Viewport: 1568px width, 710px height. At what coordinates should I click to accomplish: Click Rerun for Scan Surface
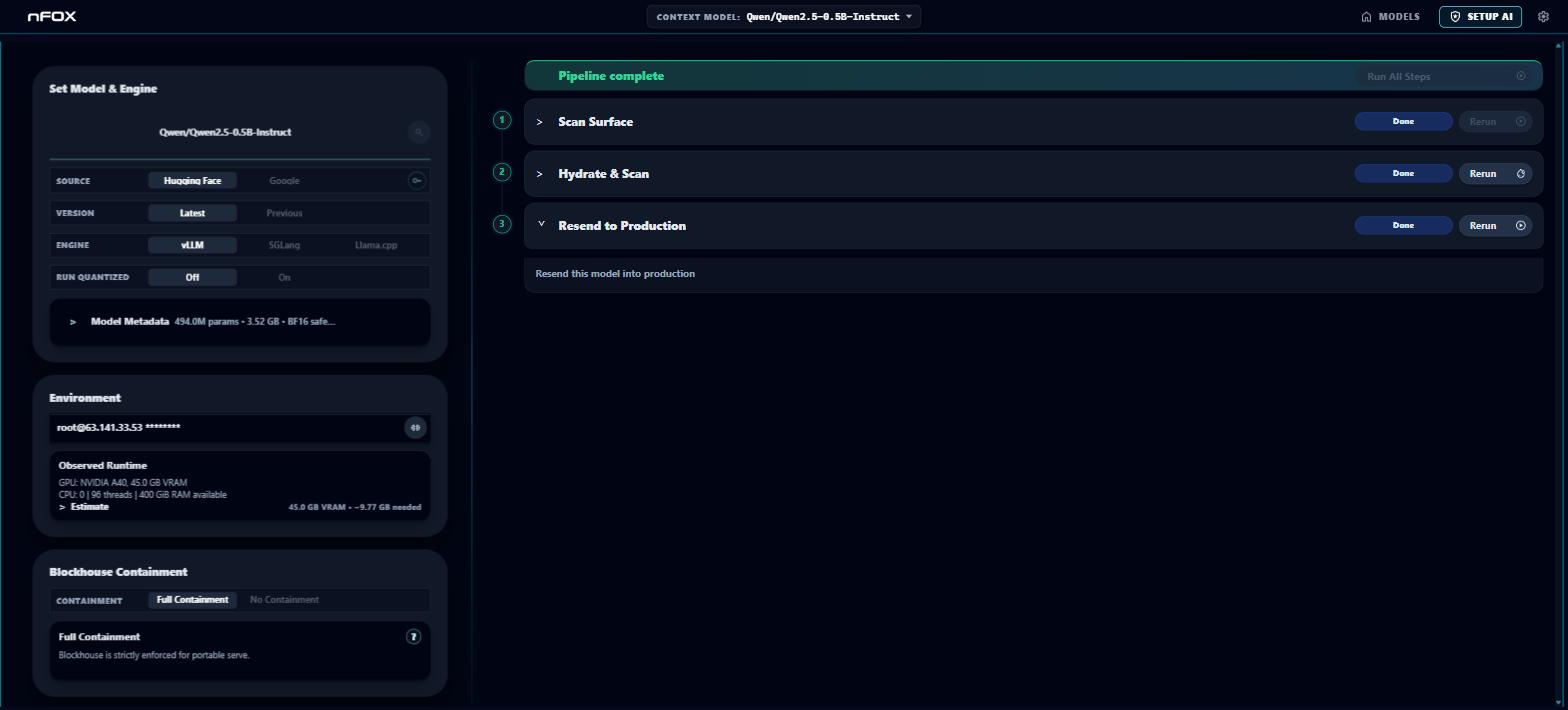pyautogui.click(x=1495, y=121)
